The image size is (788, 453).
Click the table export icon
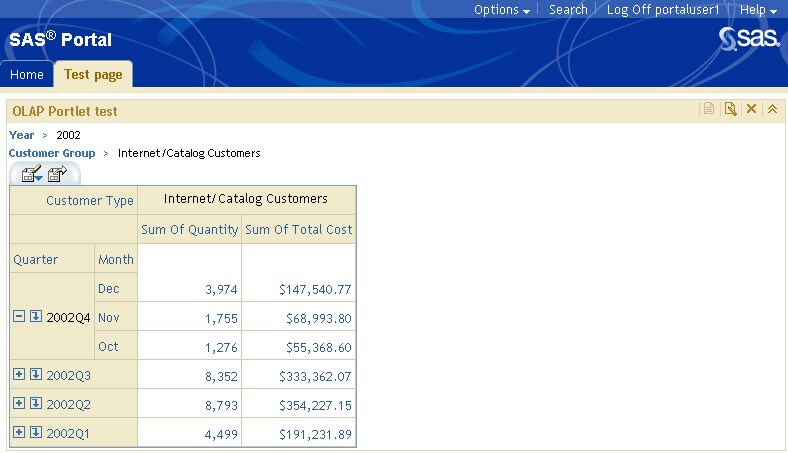57,174
